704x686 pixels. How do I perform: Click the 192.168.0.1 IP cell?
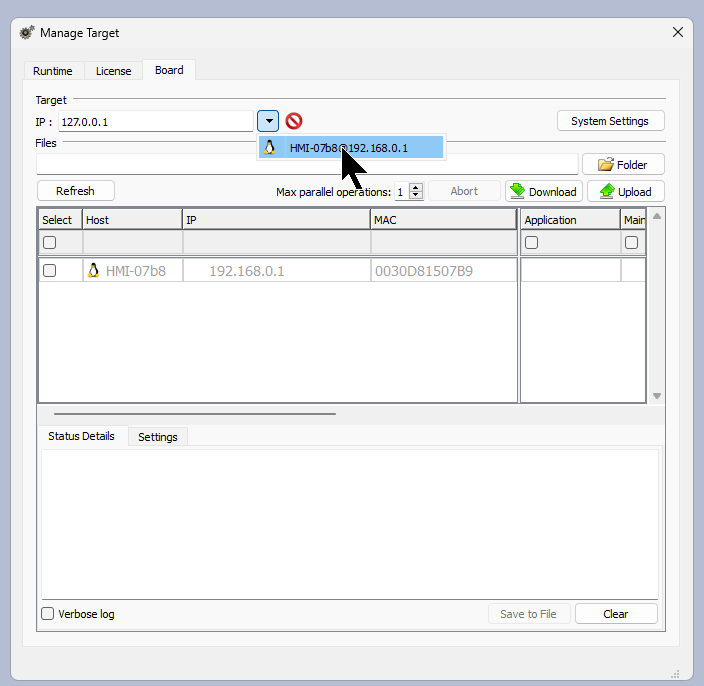tap(277, 271)
